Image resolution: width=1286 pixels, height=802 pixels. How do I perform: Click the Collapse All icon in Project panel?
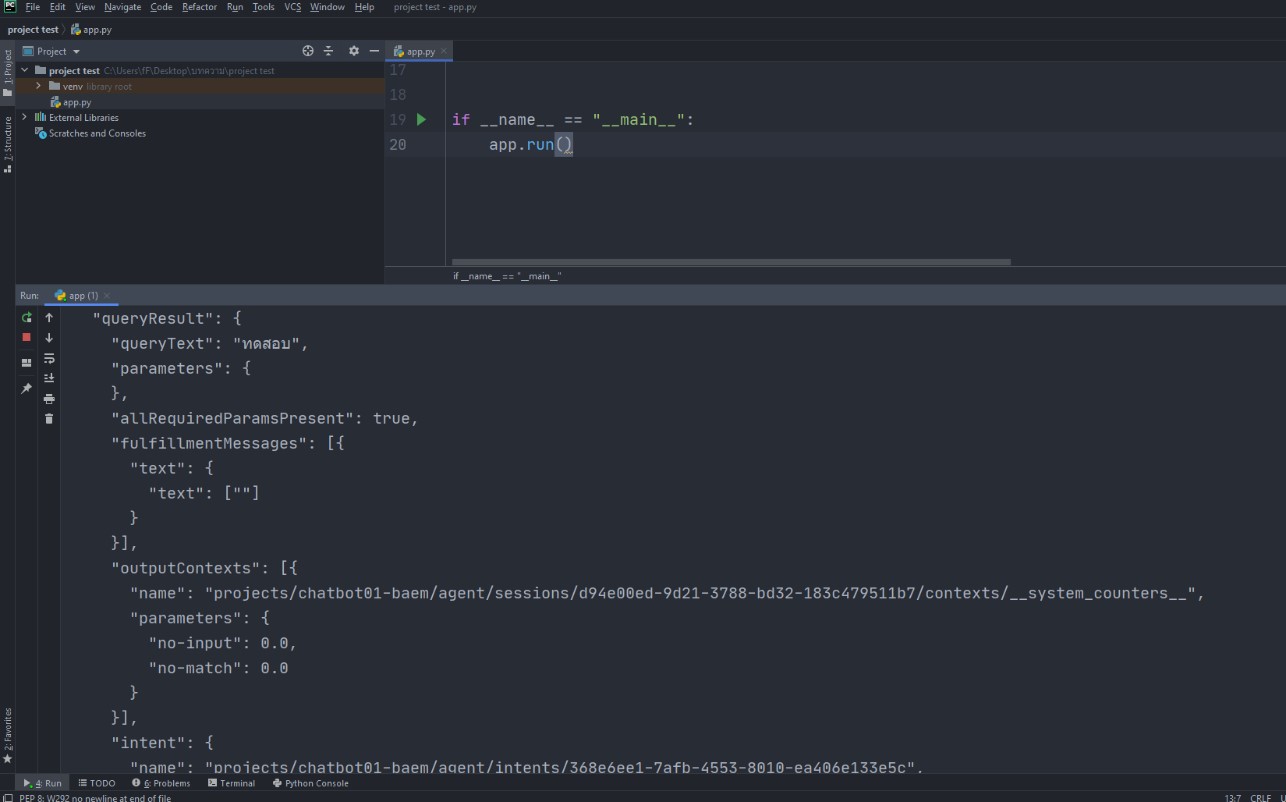click(328, 51)
